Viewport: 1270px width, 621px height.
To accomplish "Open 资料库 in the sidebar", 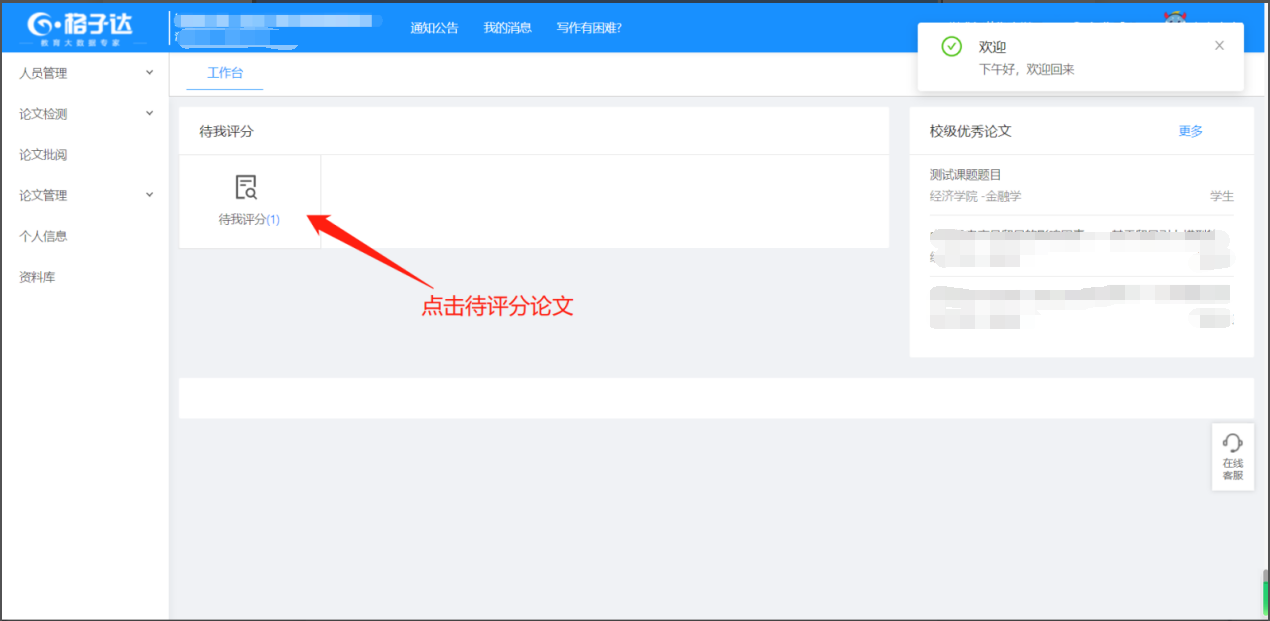I will [37, 277].
